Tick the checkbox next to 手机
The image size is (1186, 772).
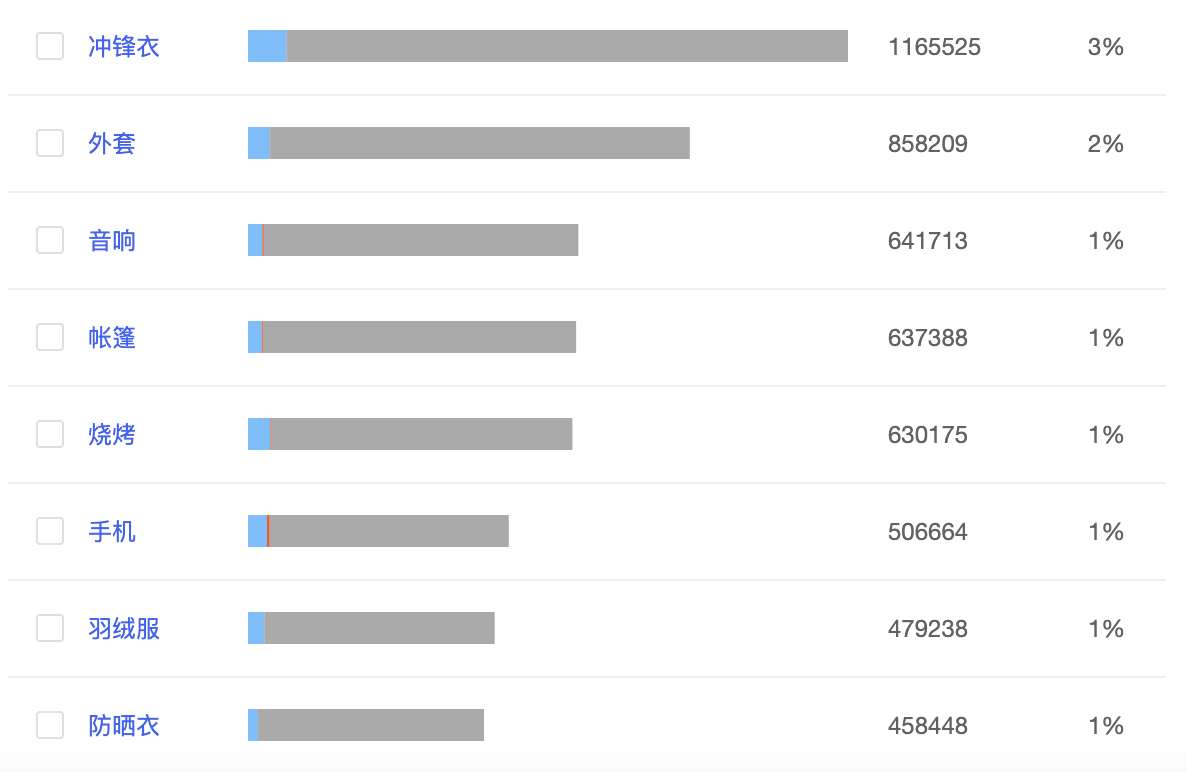[x=50, y=531]
